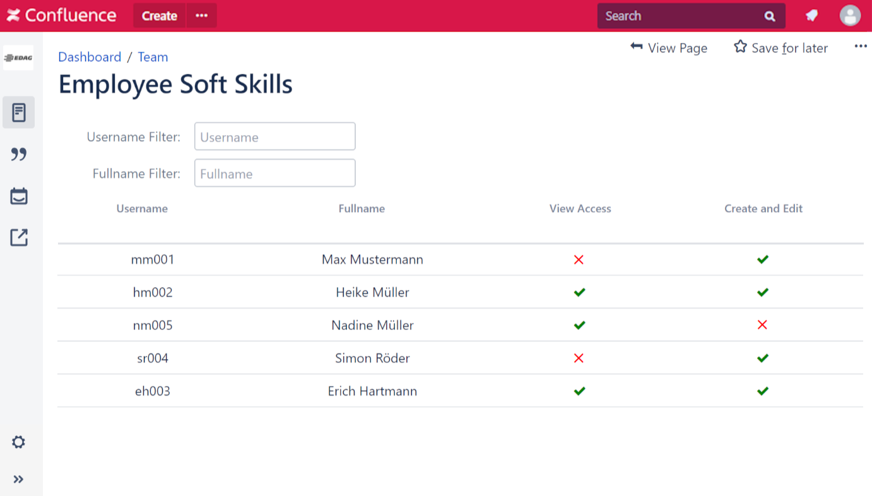Open the Pages icon in the sidebar
The width and height of the screenshot is (872, 496).
point(18,112)
